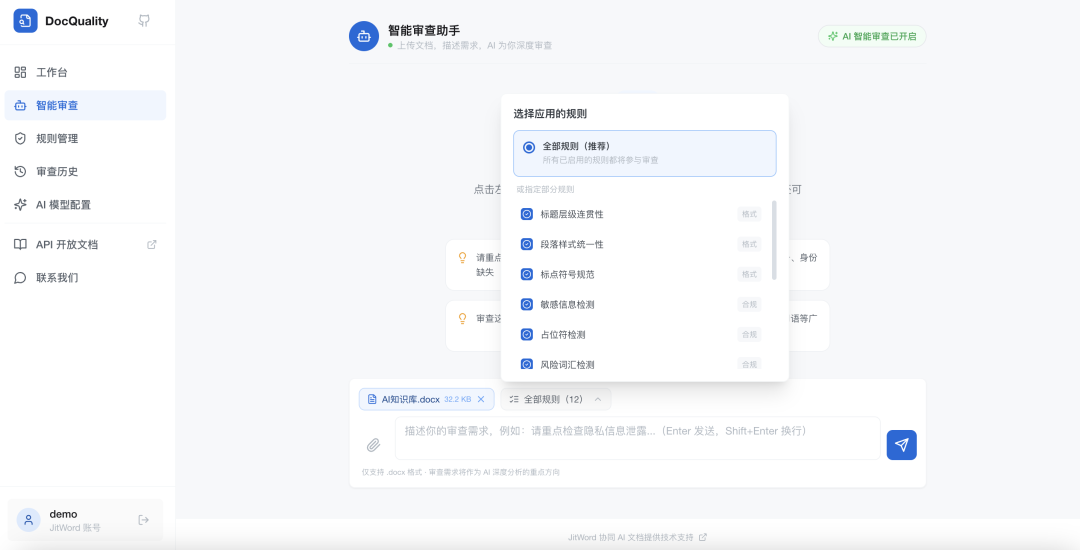Click the 或指定部分规则 label

pyautogui.click(x=546, y=189)
